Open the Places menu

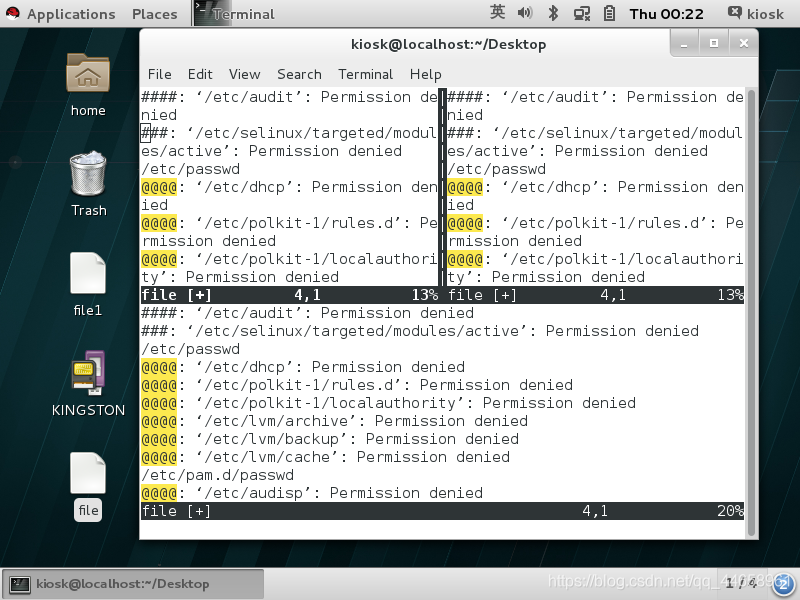point(155,14)
